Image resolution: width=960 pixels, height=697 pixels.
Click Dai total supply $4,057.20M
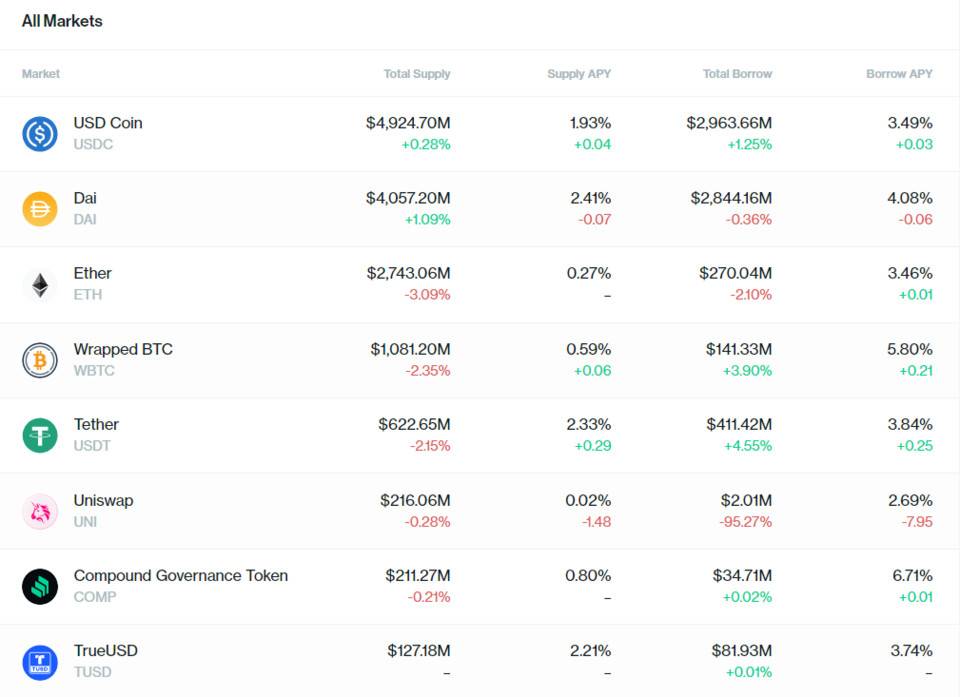pyautogui.click(x=408, y=198)
